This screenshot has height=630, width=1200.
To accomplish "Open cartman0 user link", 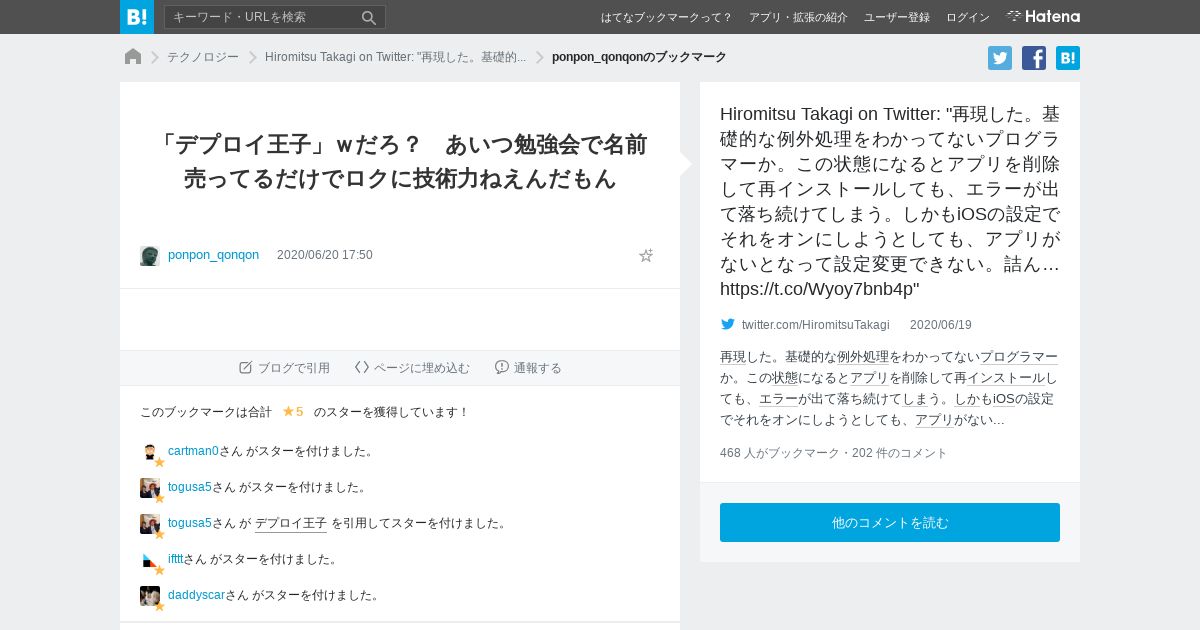I will 193,451.
